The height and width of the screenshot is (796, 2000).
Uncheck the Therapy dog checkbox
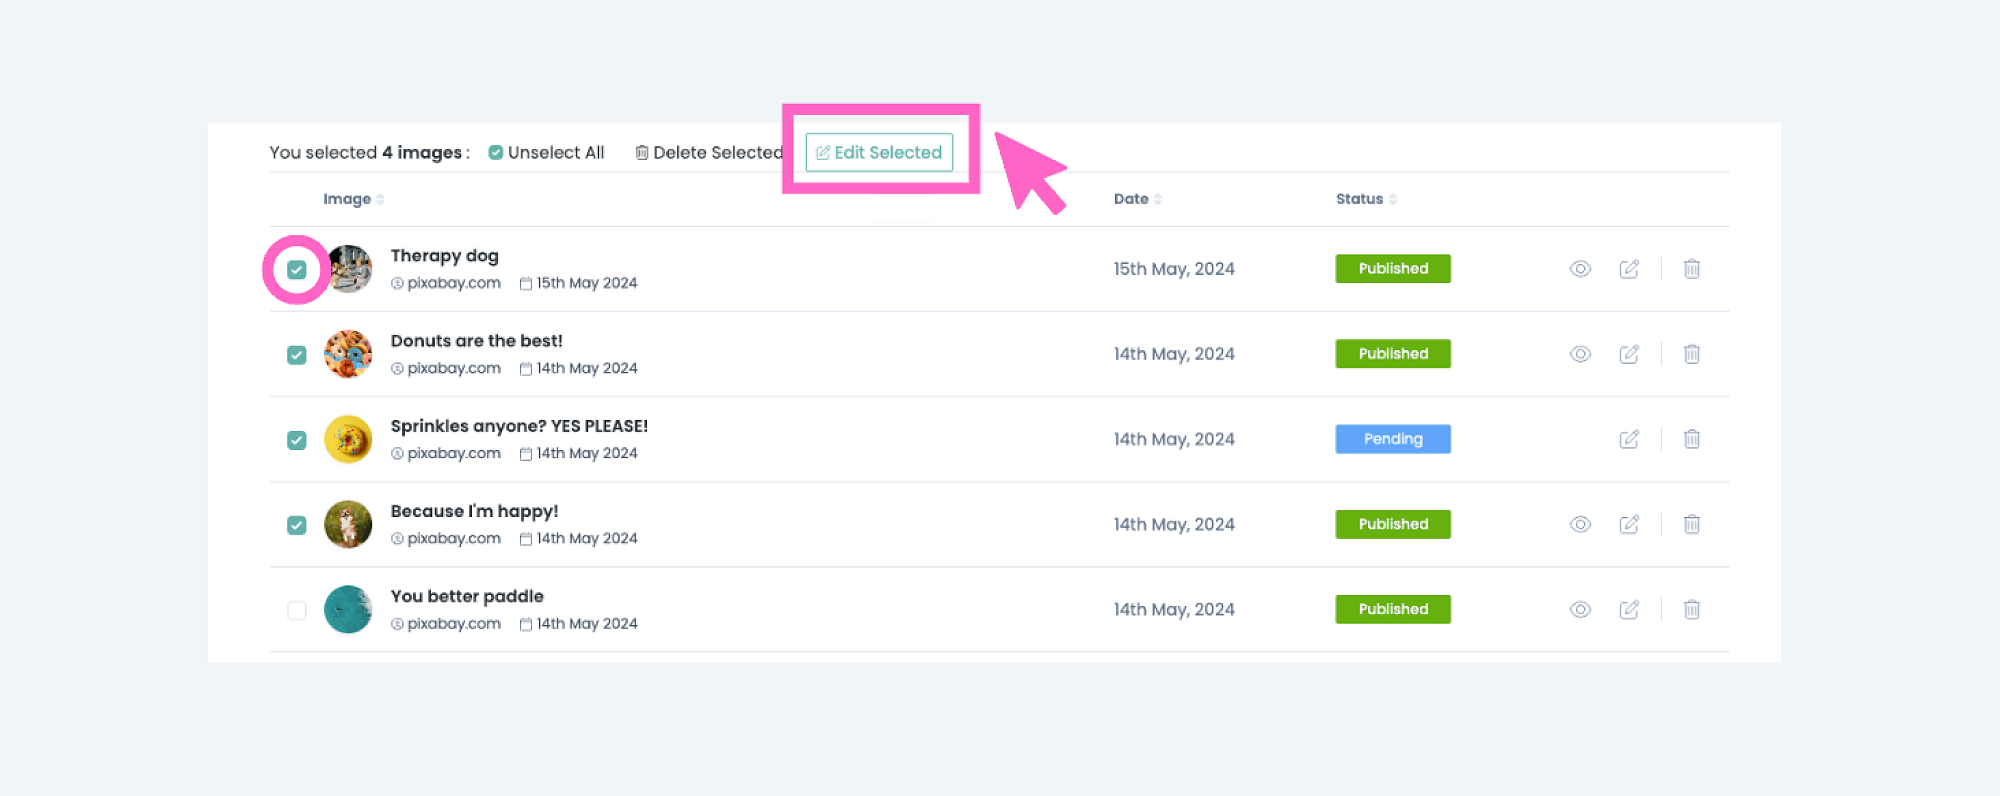[x=297, y=270]
